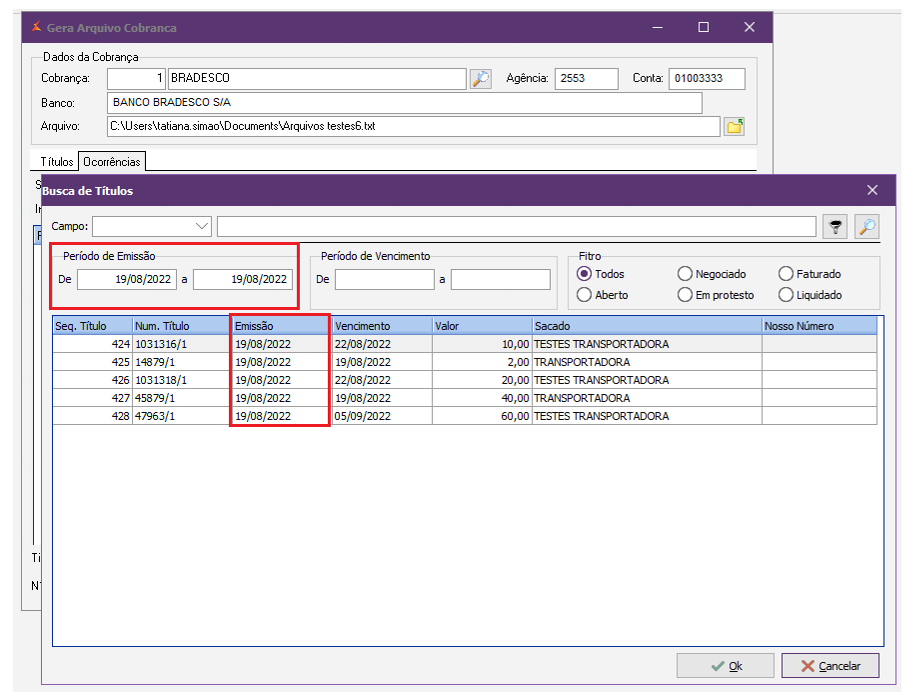This screenshot has height=698, width=920.
Task: Click the Cancelar button
Action: (830, 666)
